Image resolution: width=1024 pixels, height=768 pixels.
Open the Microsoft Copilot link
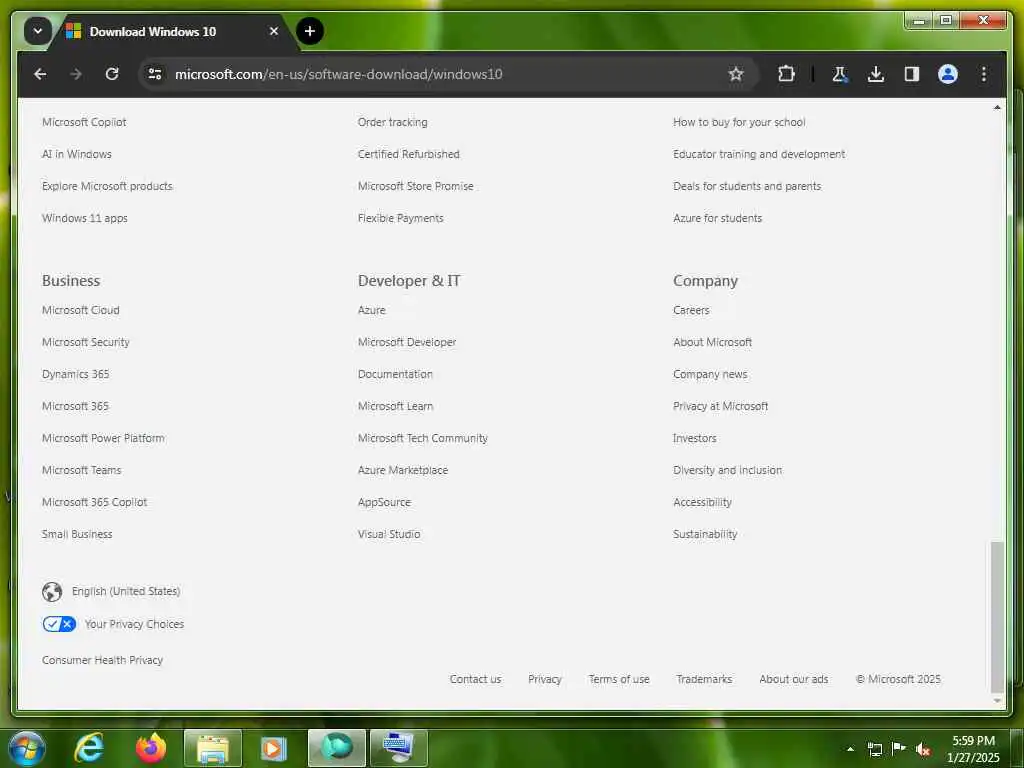(84, 122)
